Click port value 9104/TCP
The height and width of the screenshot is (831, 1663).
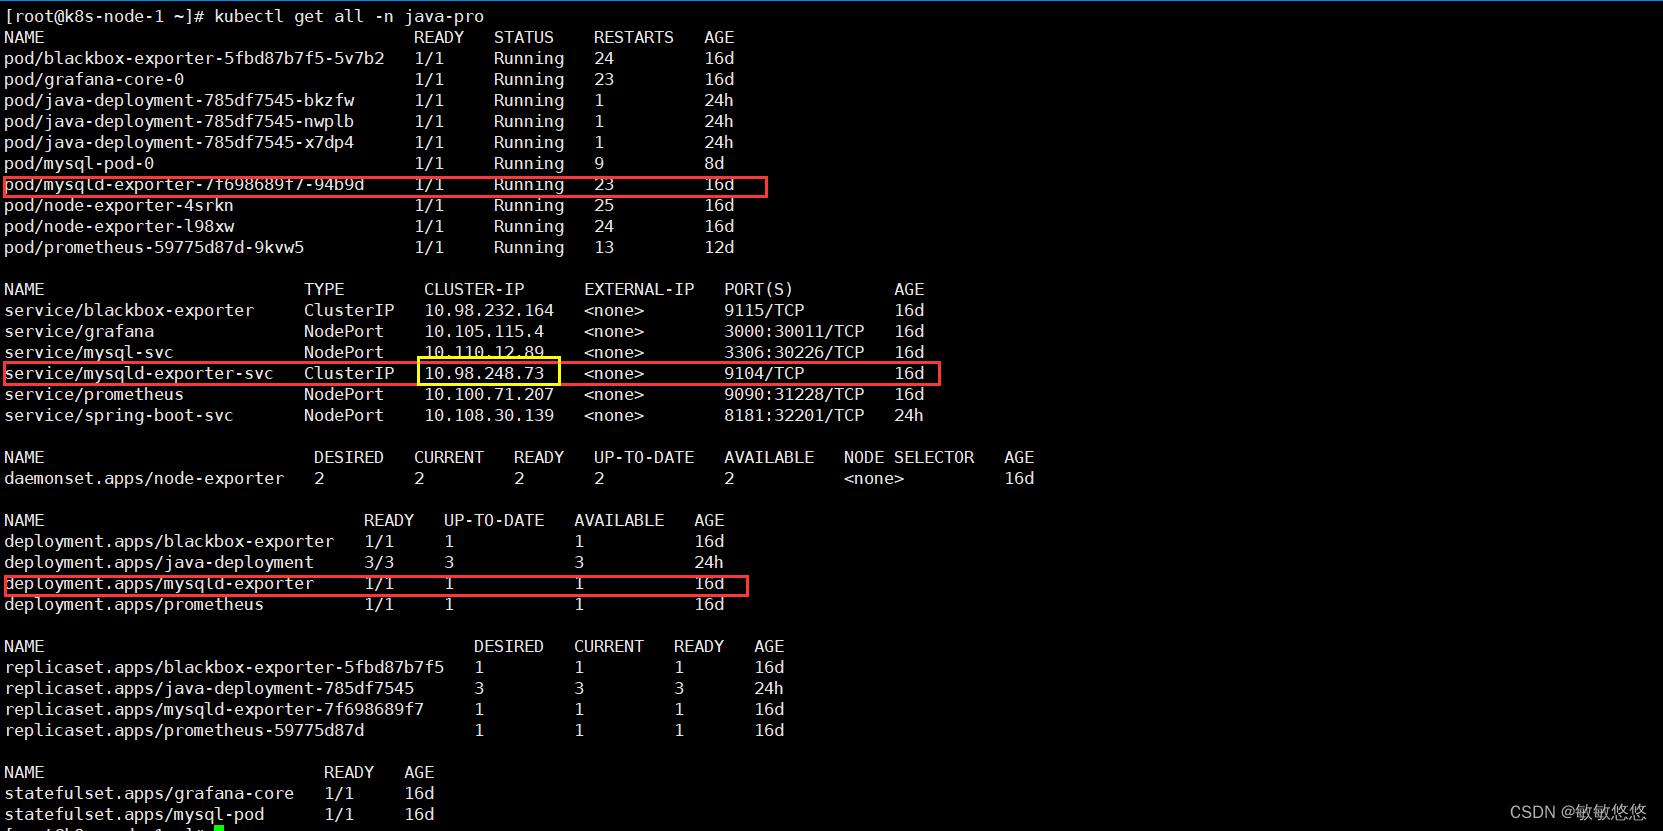click(x=764, y=373)
